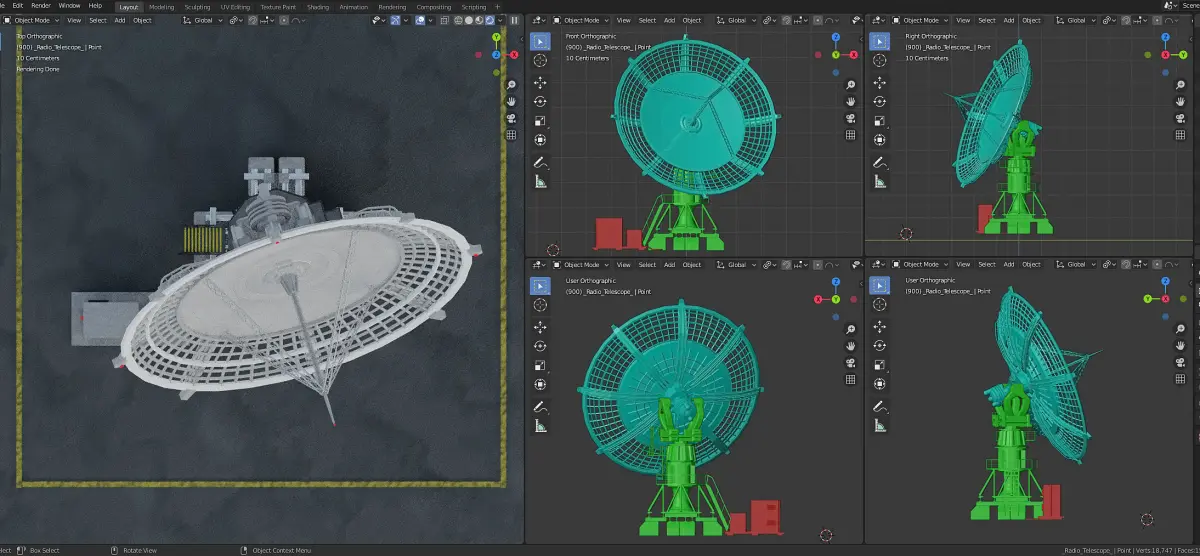Open the Help menu
Image resolution: width=1200 pixels, height=556 pixels.
click(95, 6)
